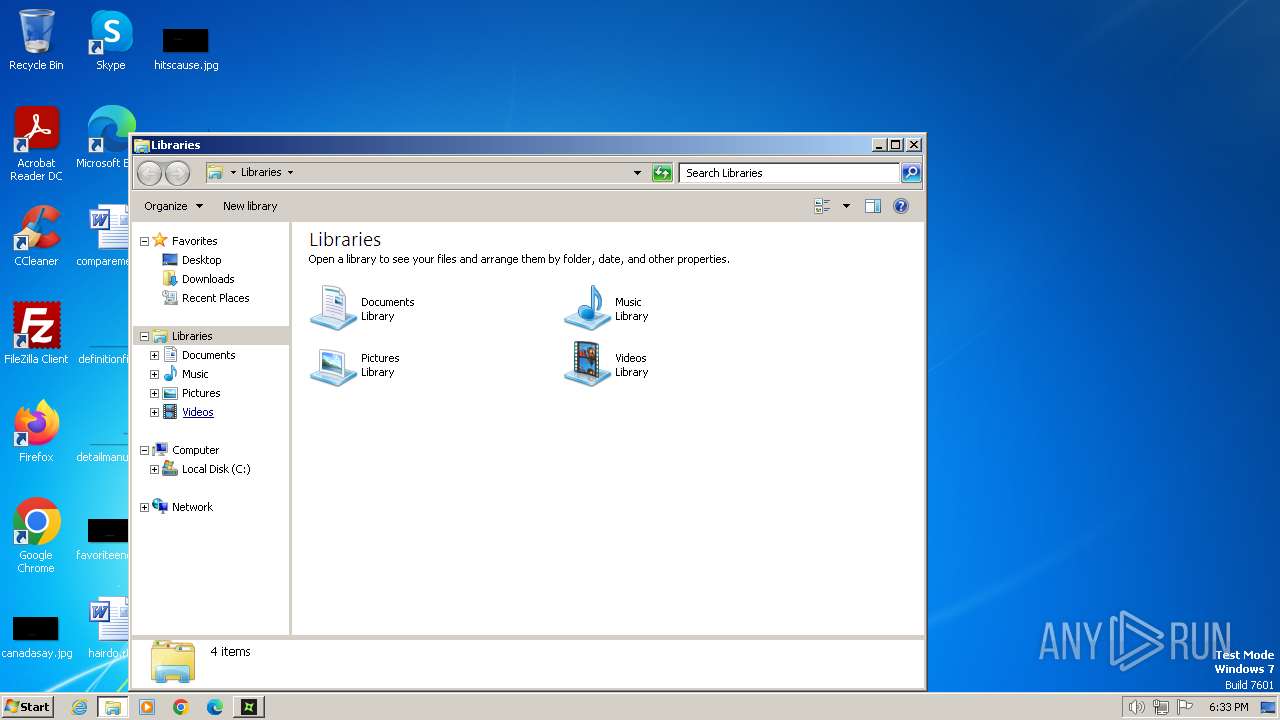
Task: Open the Pictures library icon in main pane
Action: point(333,365)
